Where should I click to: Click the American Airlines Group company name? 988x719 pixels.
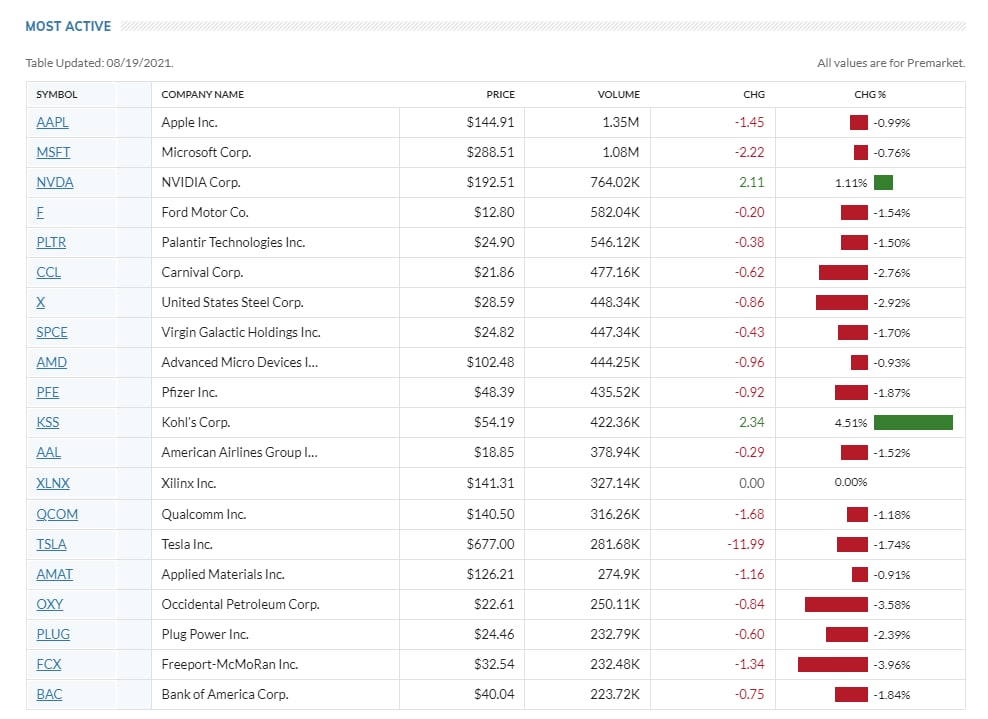[x=239, y=452]
